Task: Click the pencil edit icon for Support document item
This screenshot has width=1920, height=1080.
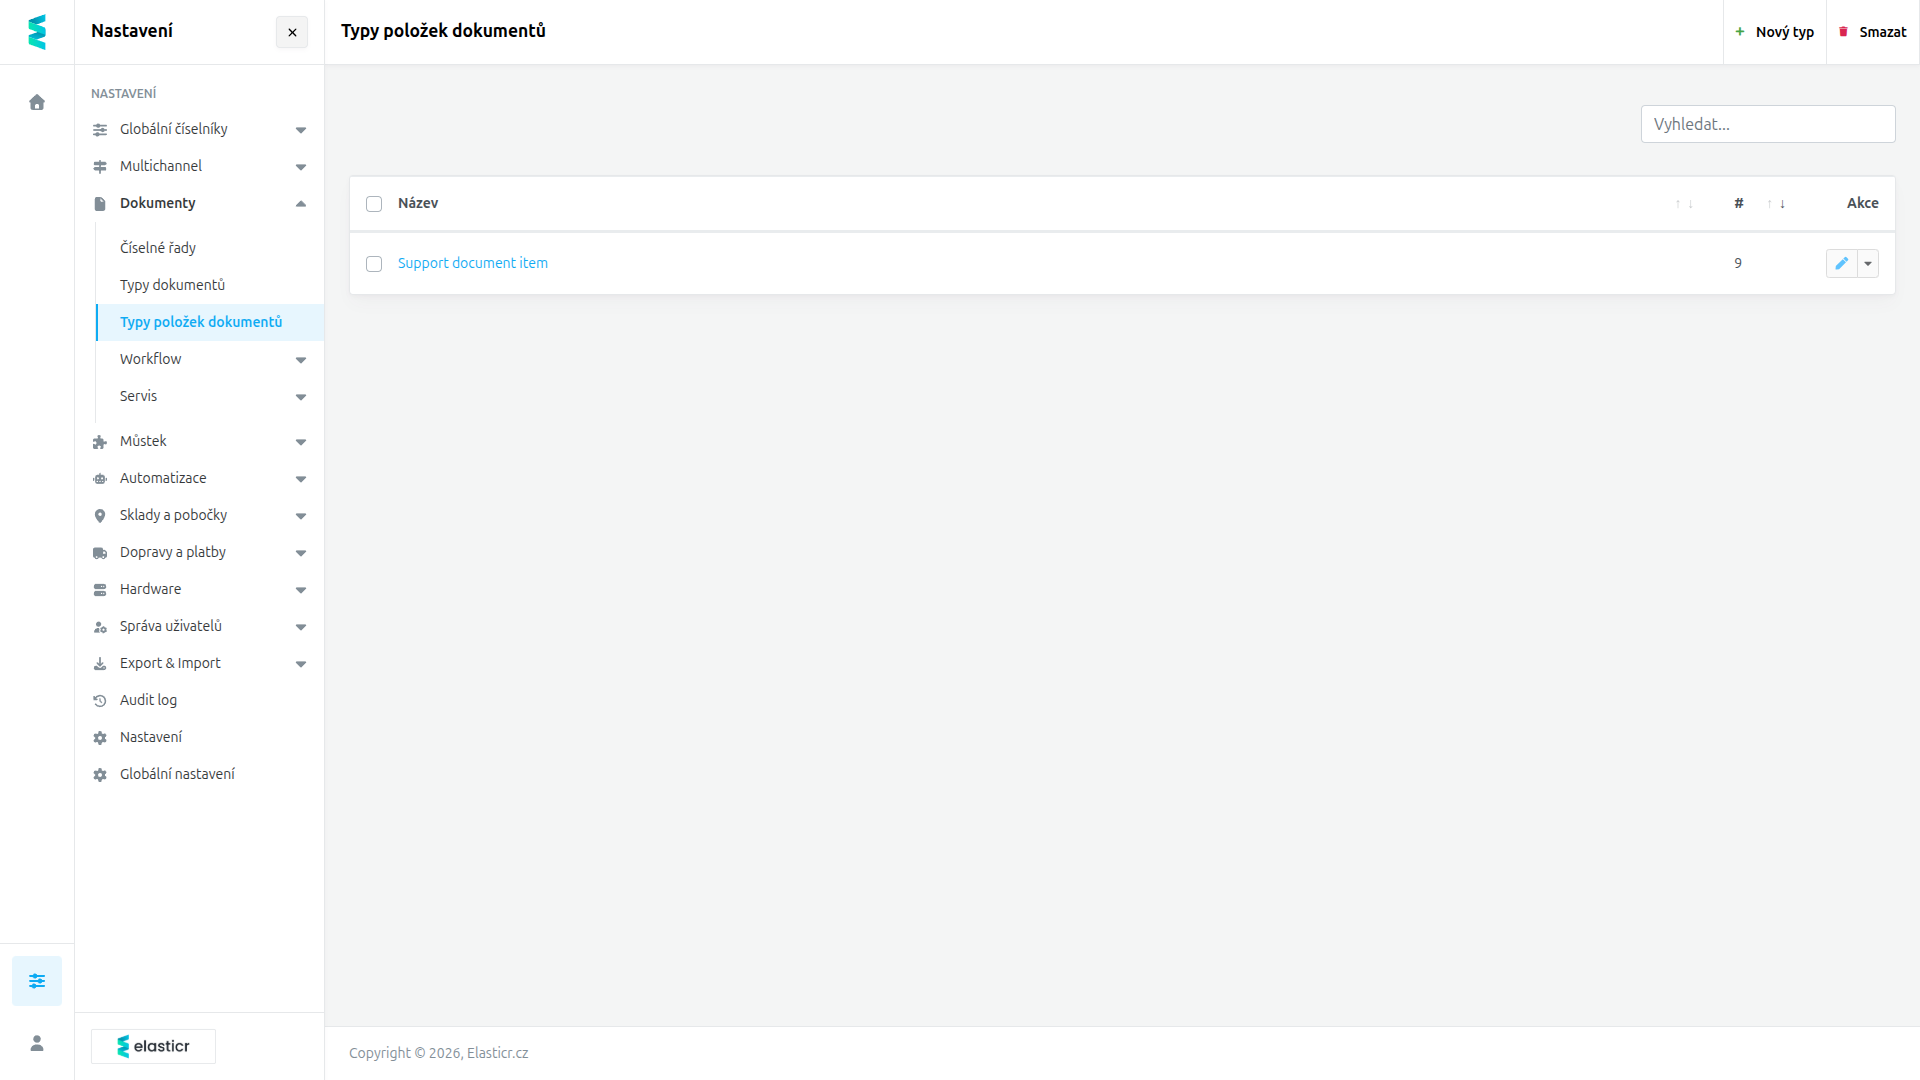Action: tap(1841, 263)
